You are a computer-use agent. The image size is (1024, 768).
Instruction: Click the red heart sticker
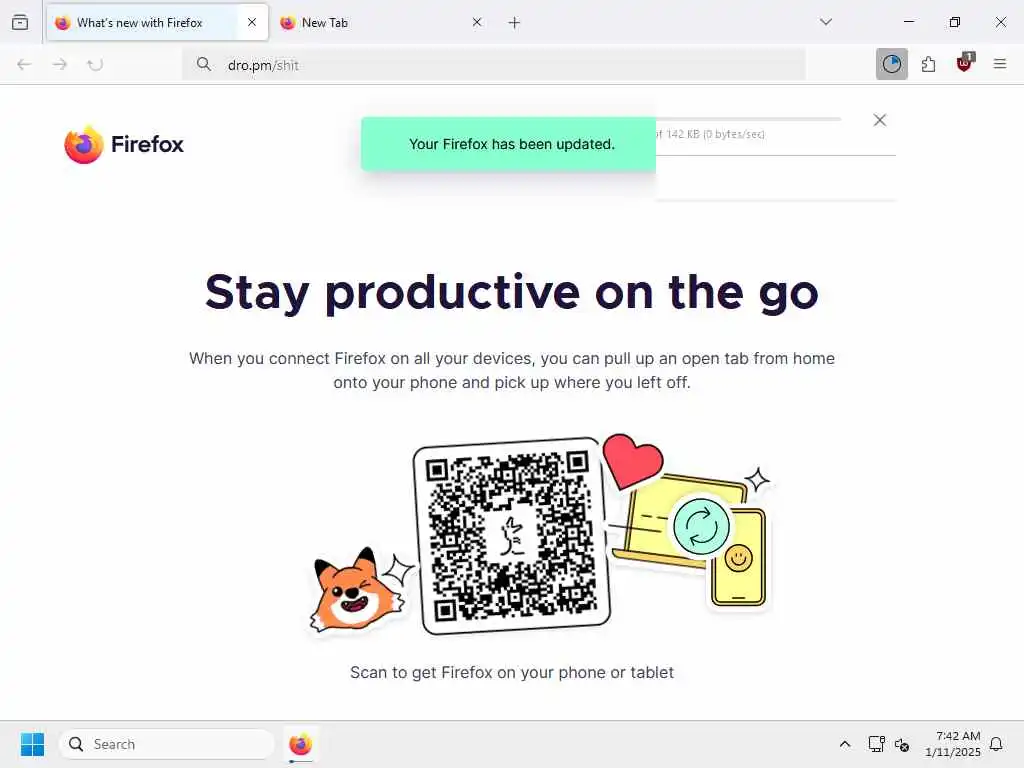pos(632,460)
